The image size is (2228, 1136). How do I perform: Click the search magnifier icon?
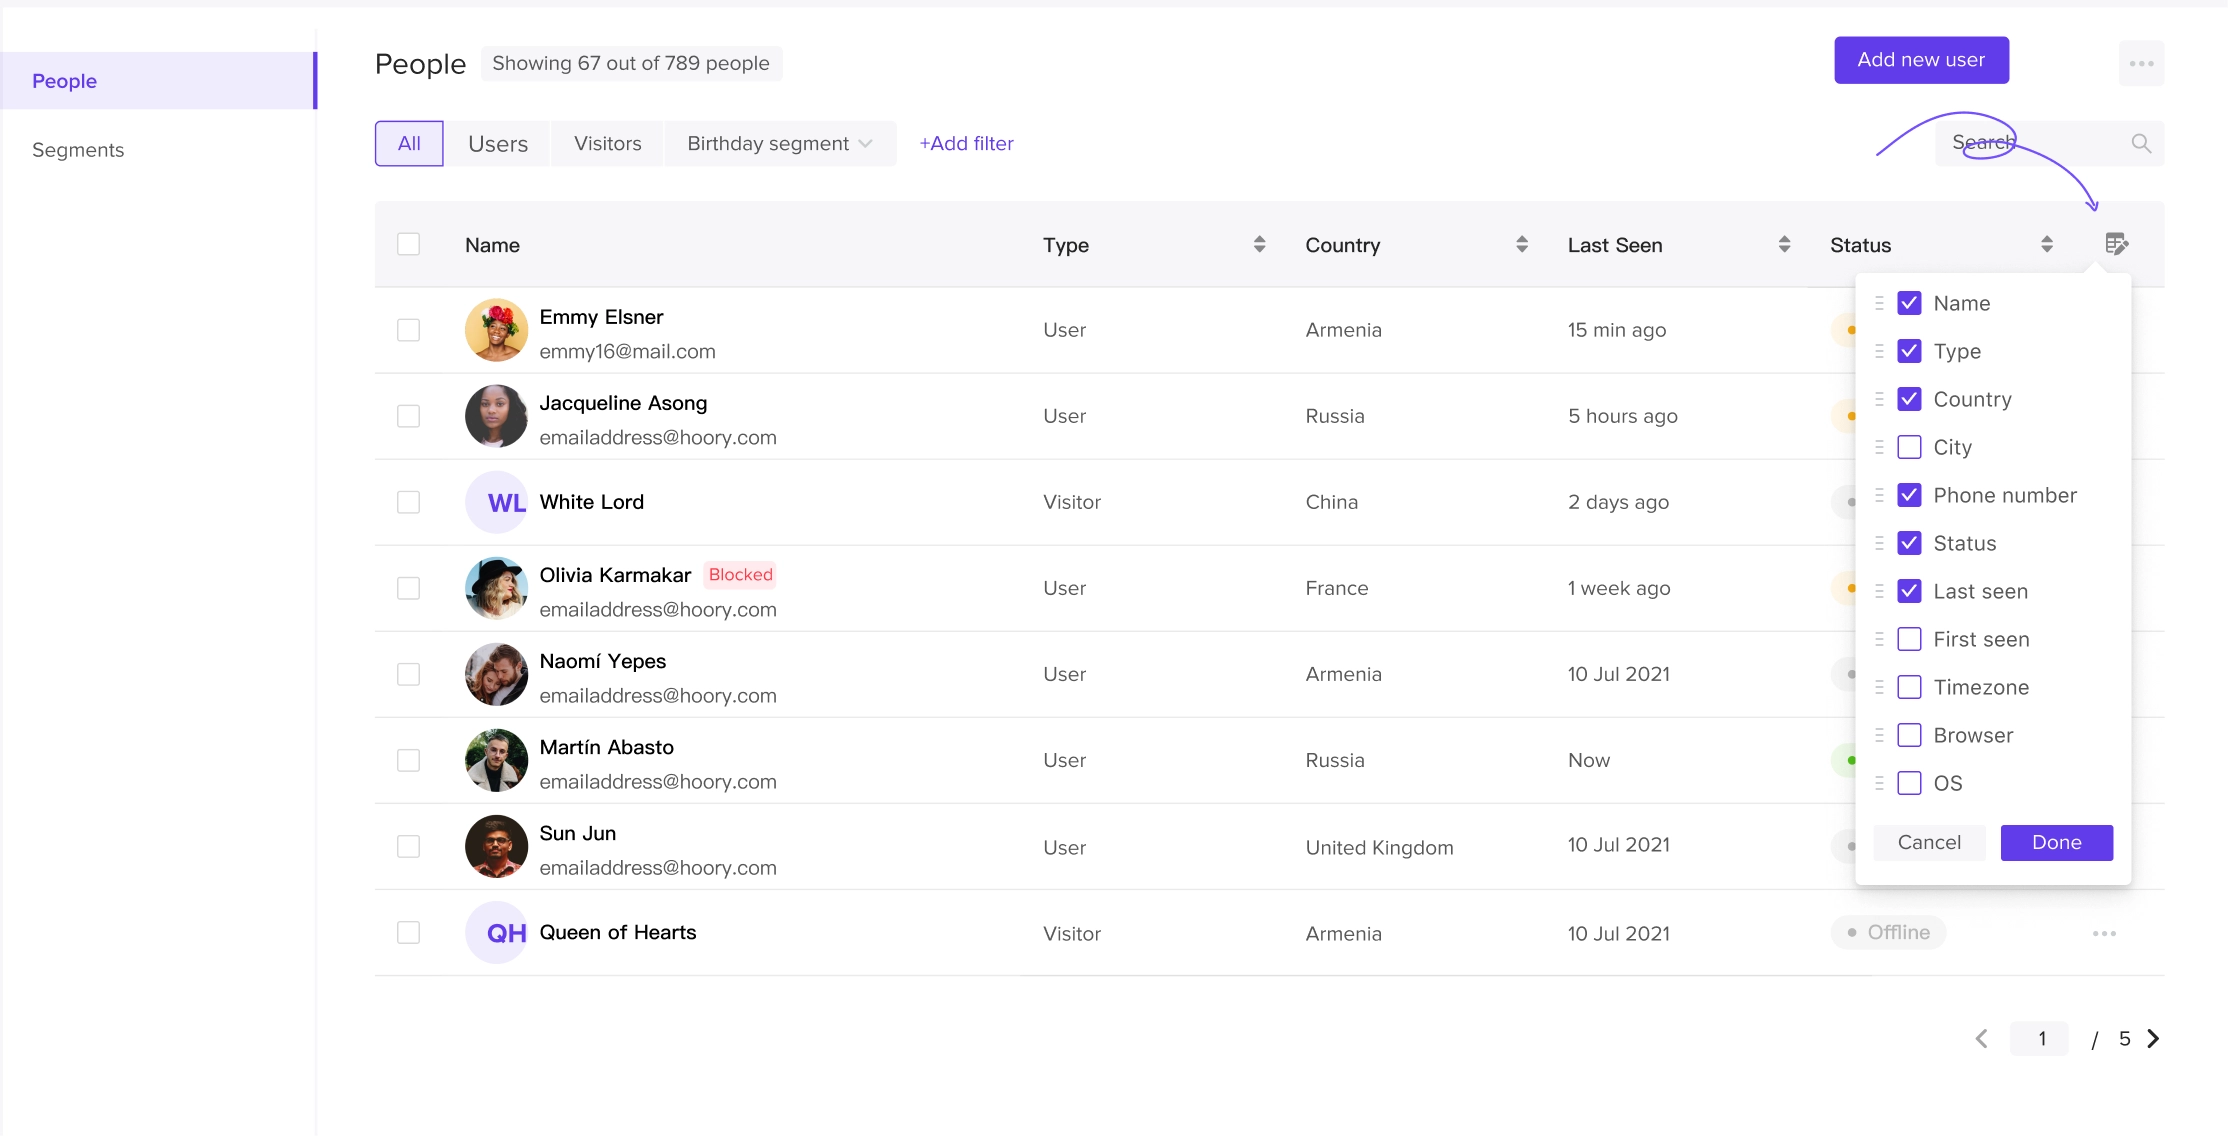pos(2141,144)
